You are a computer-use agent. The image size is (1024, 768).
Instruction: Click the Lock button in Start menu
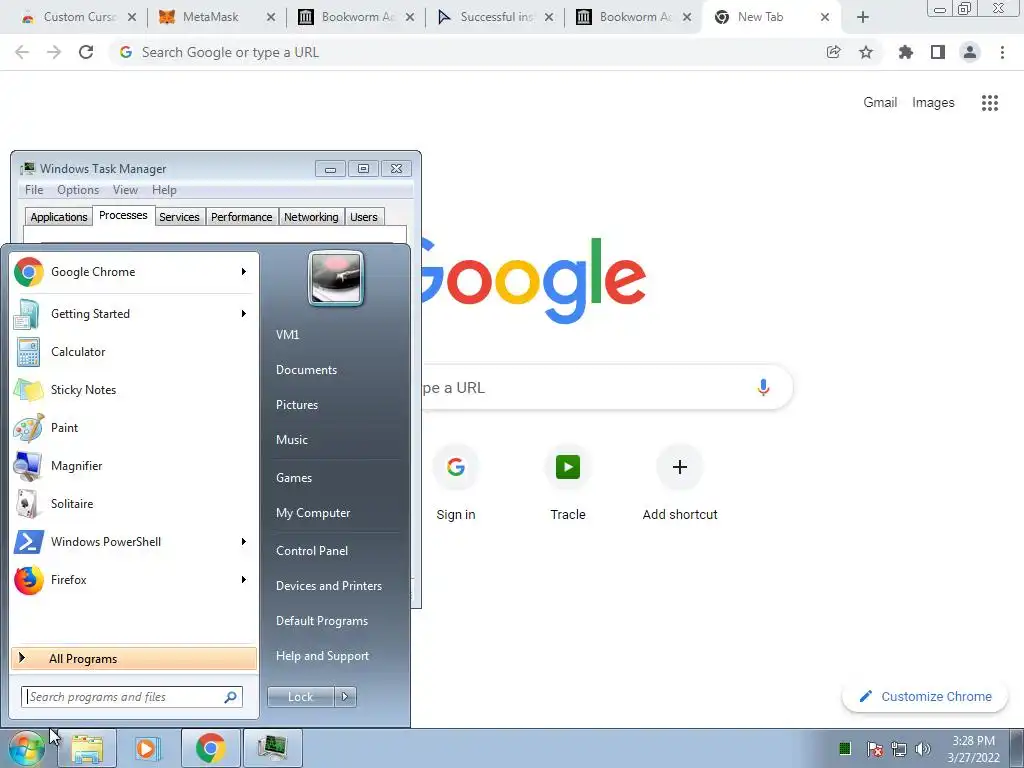tap(300, 697)
